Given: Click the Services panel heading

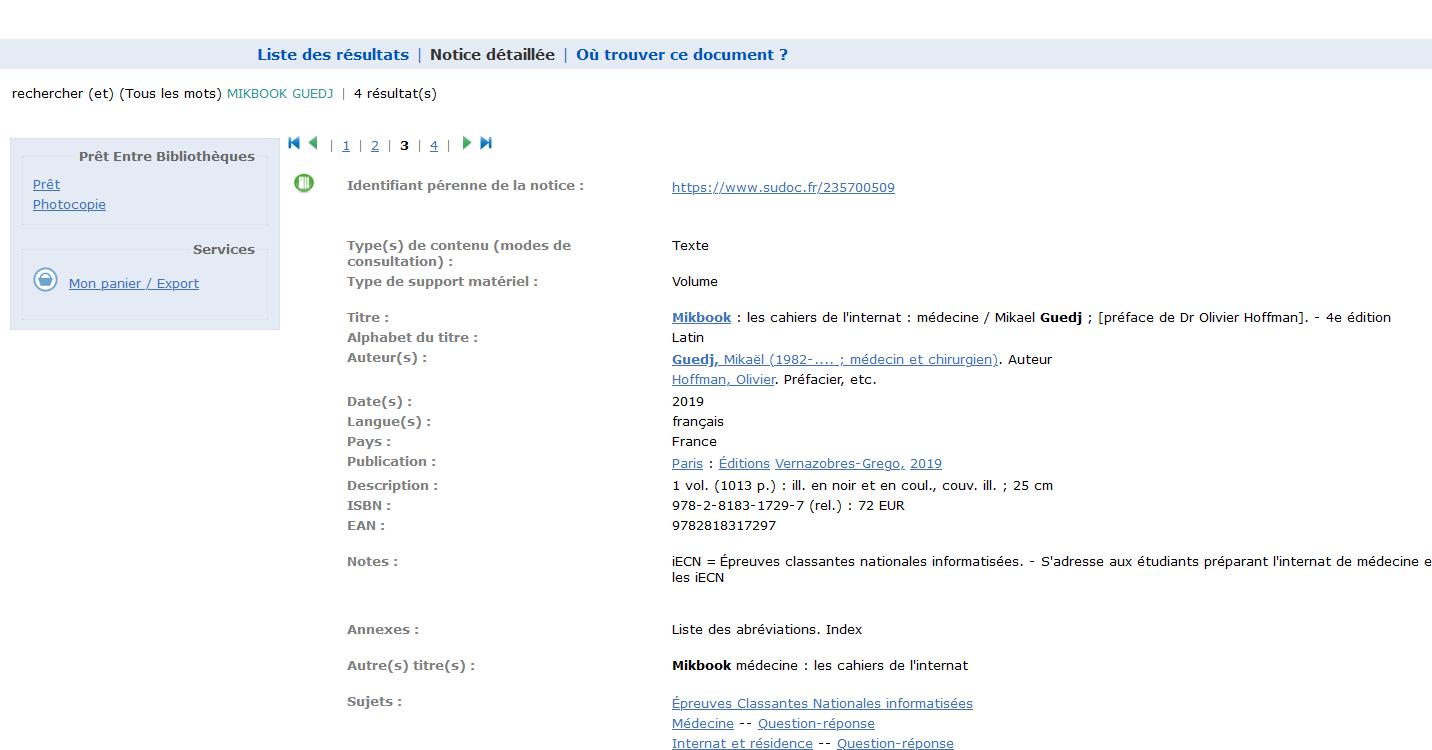Looking at the screenshot, I should pos(224,250).
